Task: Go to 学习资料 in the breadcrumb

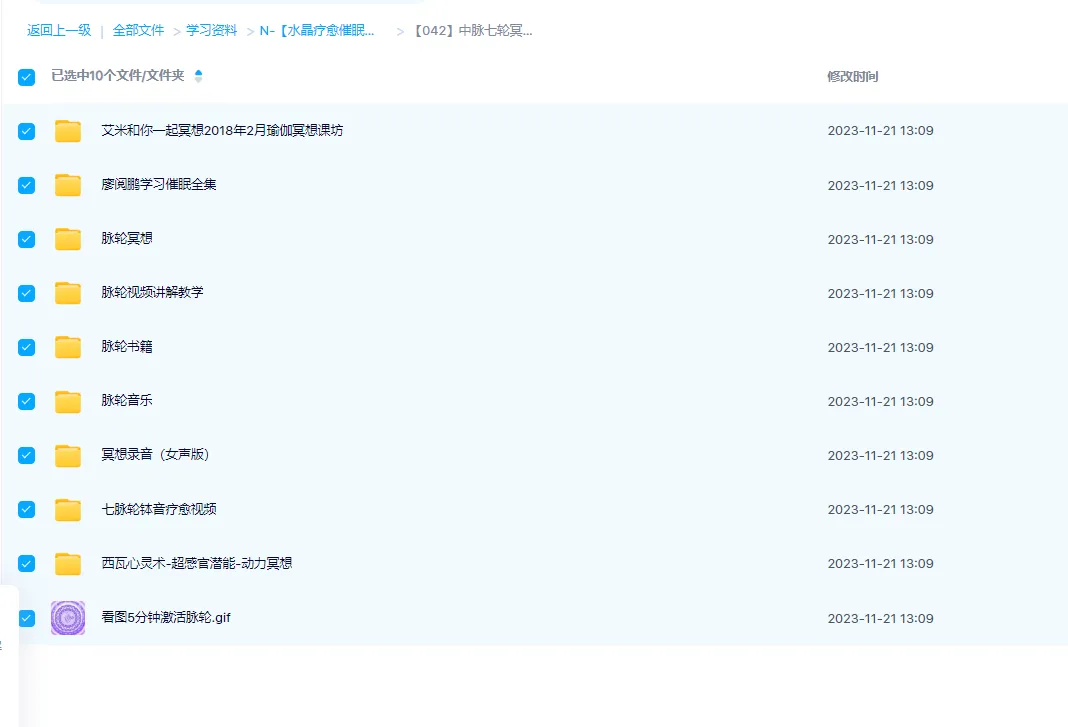Action: tap(211, 30)
